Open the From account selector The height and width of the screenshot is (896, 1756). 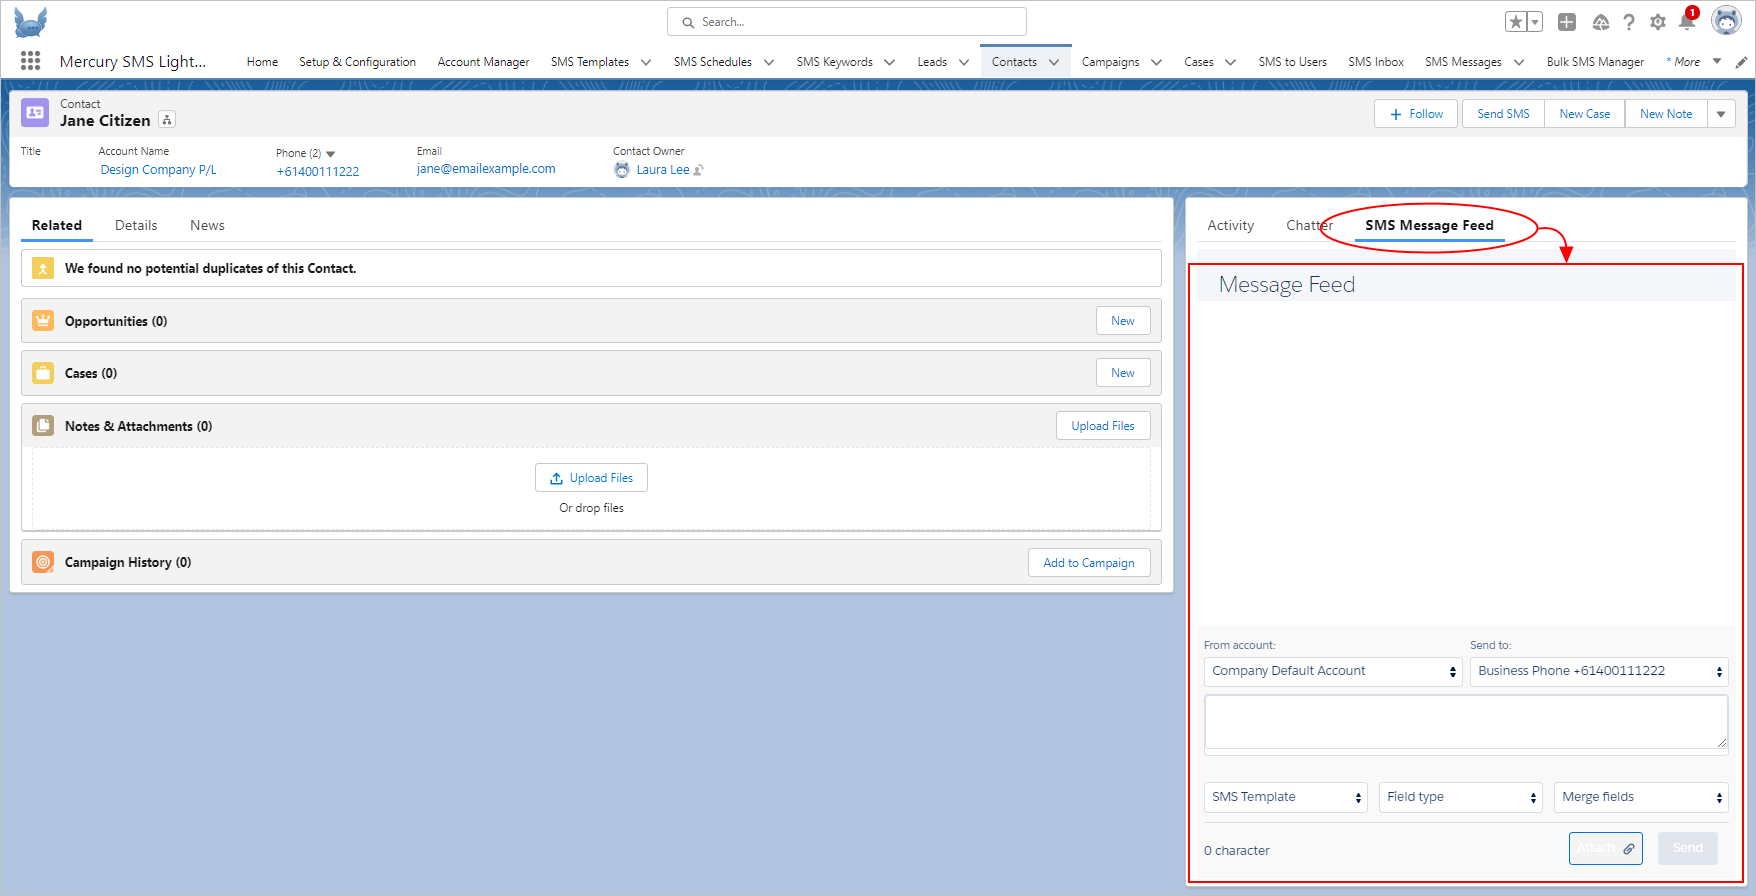tap(1334, 671)
